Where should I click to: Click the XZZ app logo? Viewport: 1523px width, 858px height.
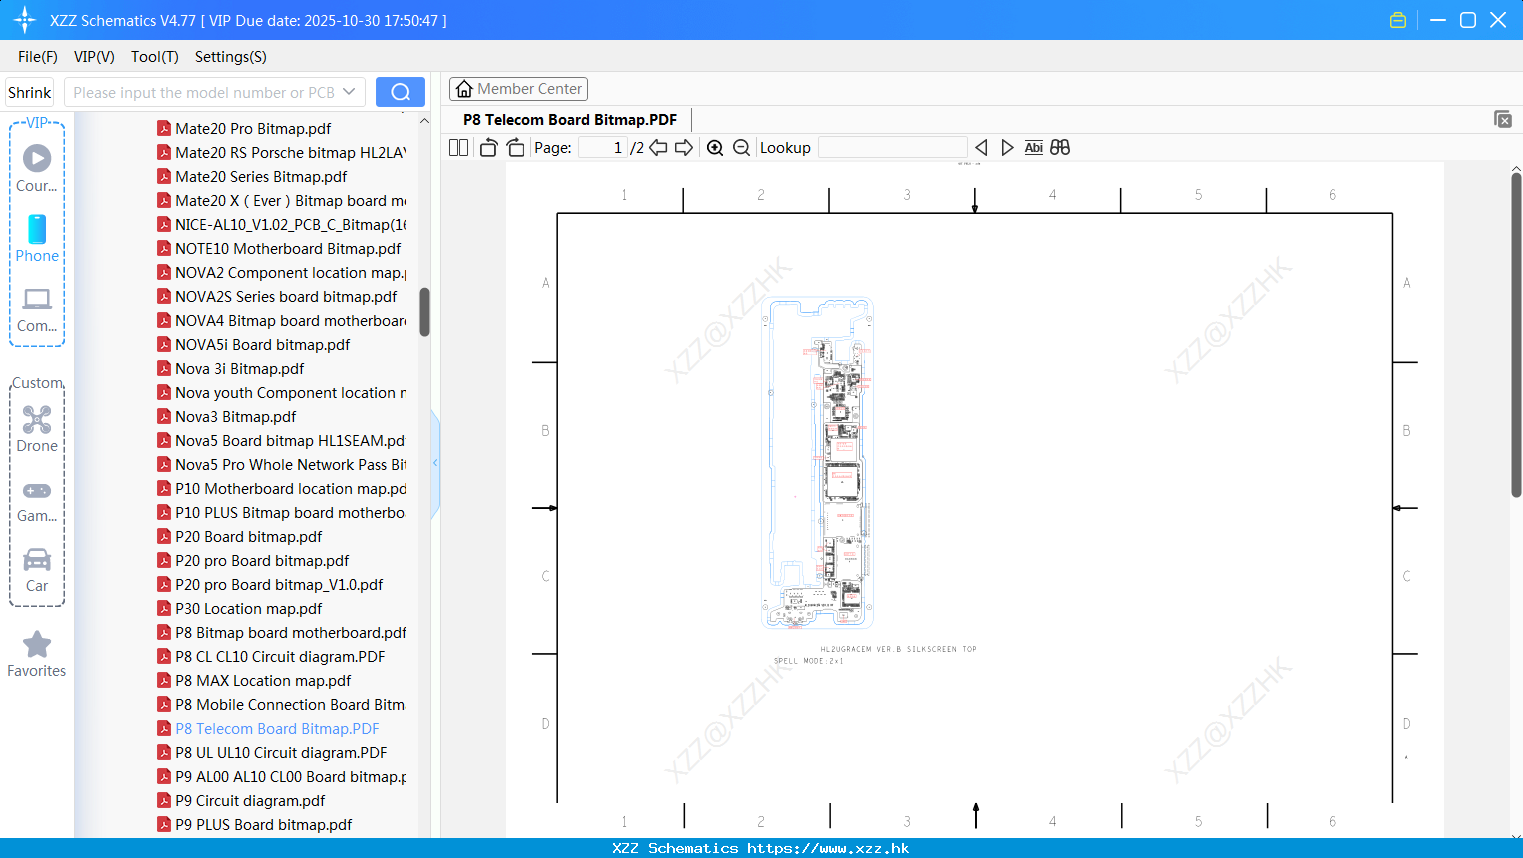tap(25, 20)
